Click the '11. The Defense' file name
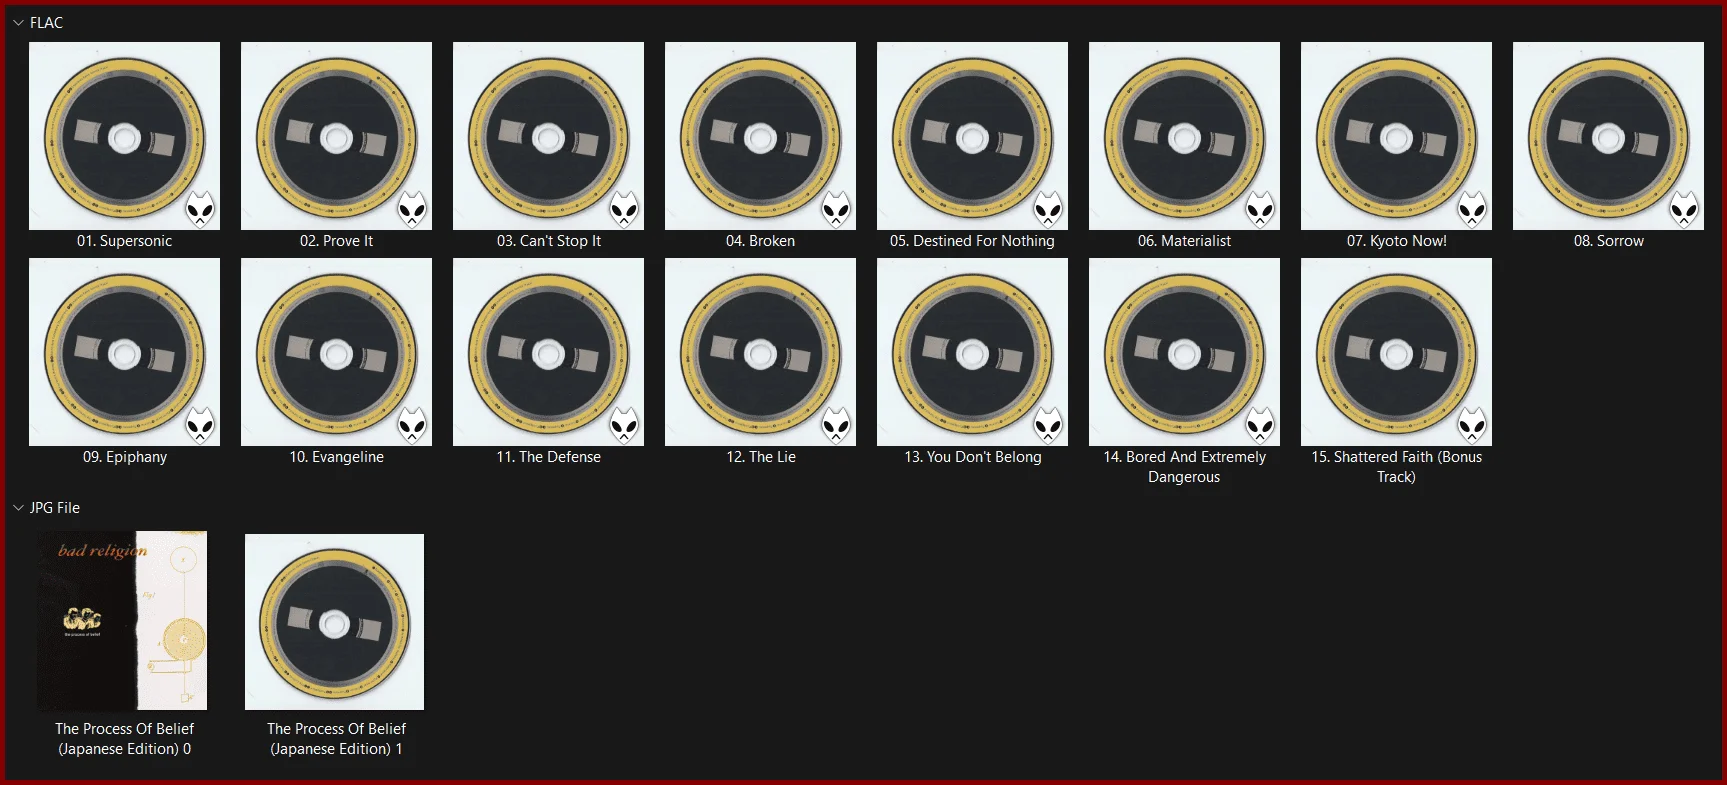This screenshot has height=785, width=1727. click(x=548, y=457)
